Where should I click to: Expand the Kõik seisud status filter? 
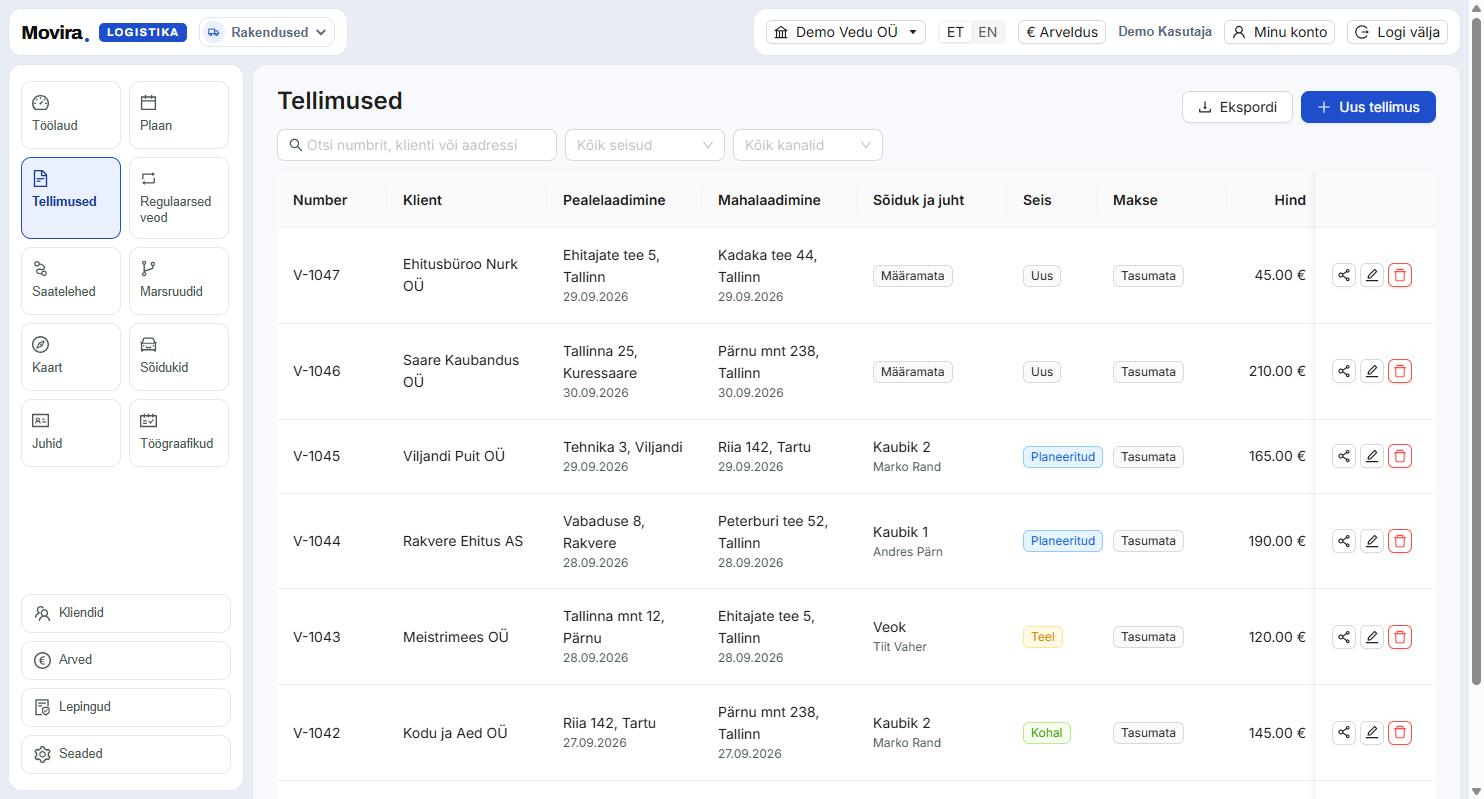(645, 145)
